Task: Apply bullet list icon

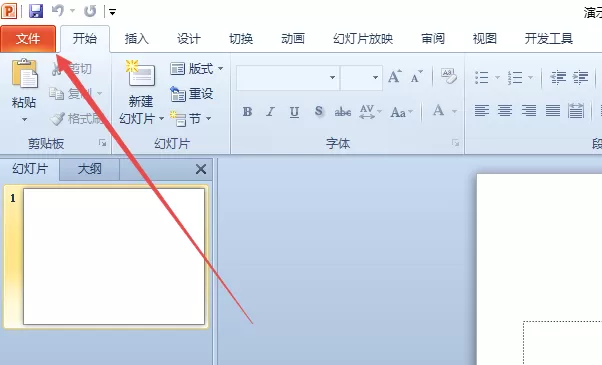Action: pos(481,77)
